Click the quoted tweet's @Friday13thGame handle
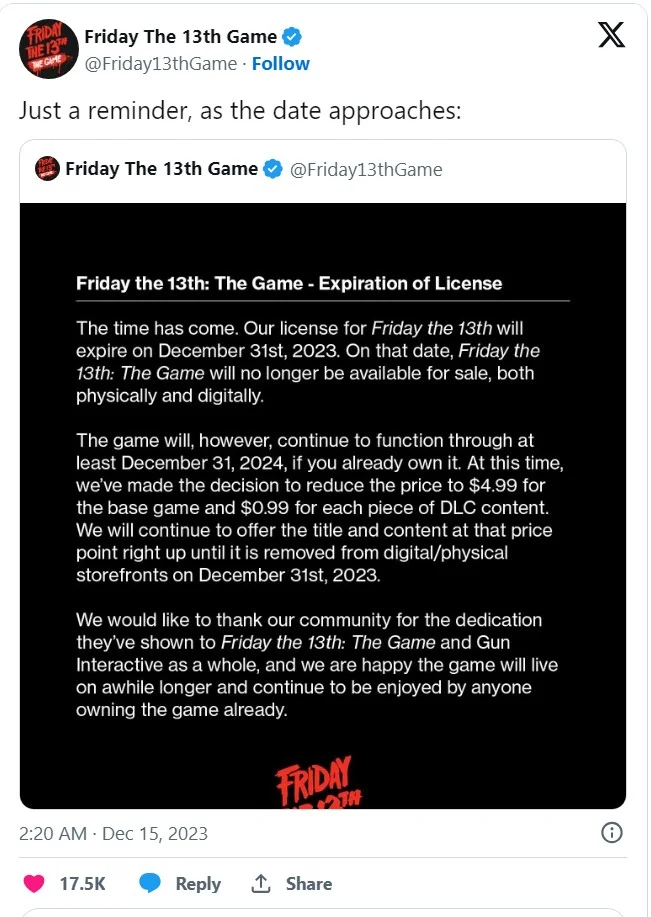651x917 pixels. click(366, 170)
